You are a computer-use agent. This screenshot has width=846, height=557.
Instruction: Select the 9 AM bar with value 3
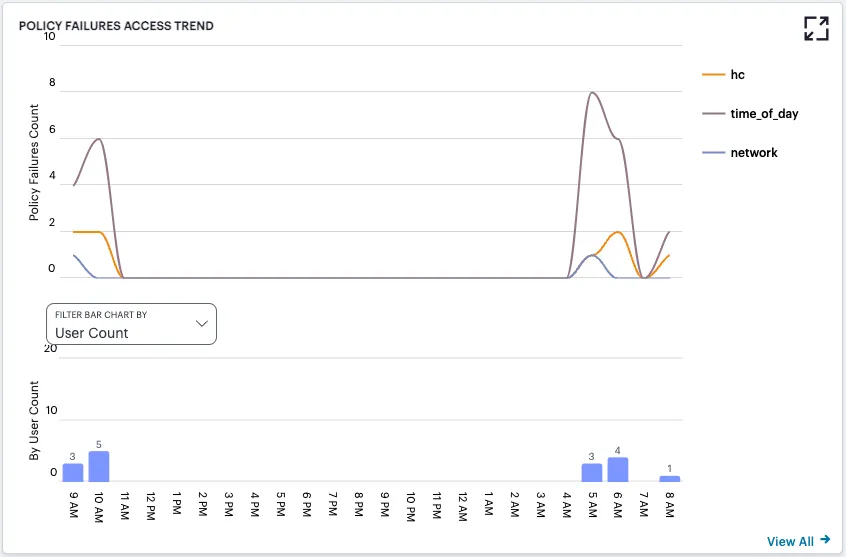(x=73, y=472)
